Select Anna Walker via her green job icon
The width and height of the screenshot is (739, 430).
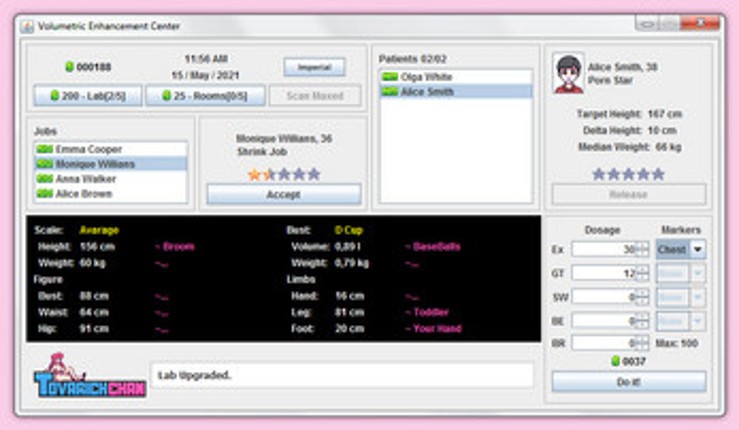click(45, 179)
